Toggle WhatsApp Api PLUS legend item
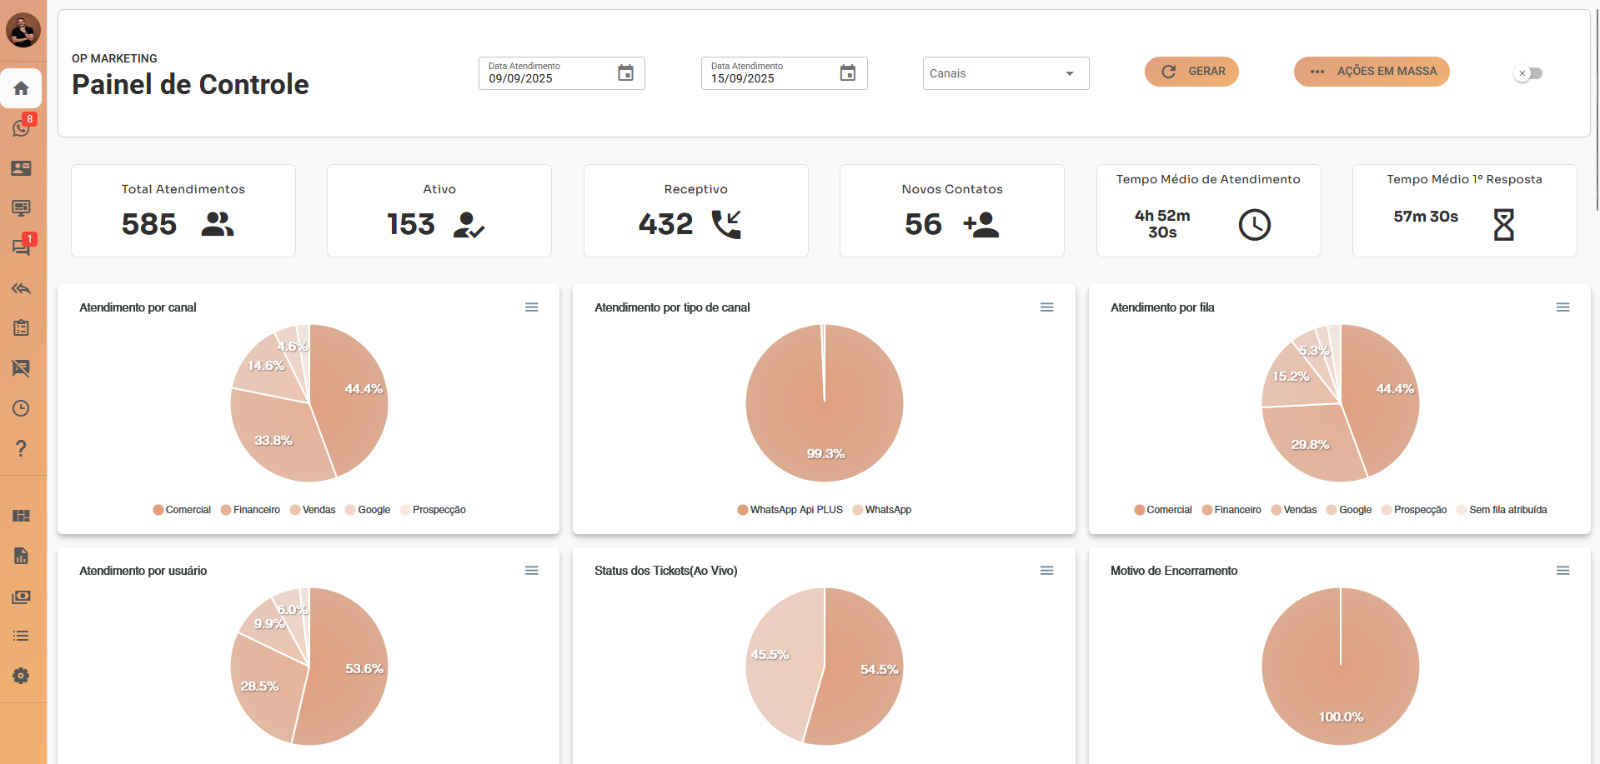 tap(790, 510)
